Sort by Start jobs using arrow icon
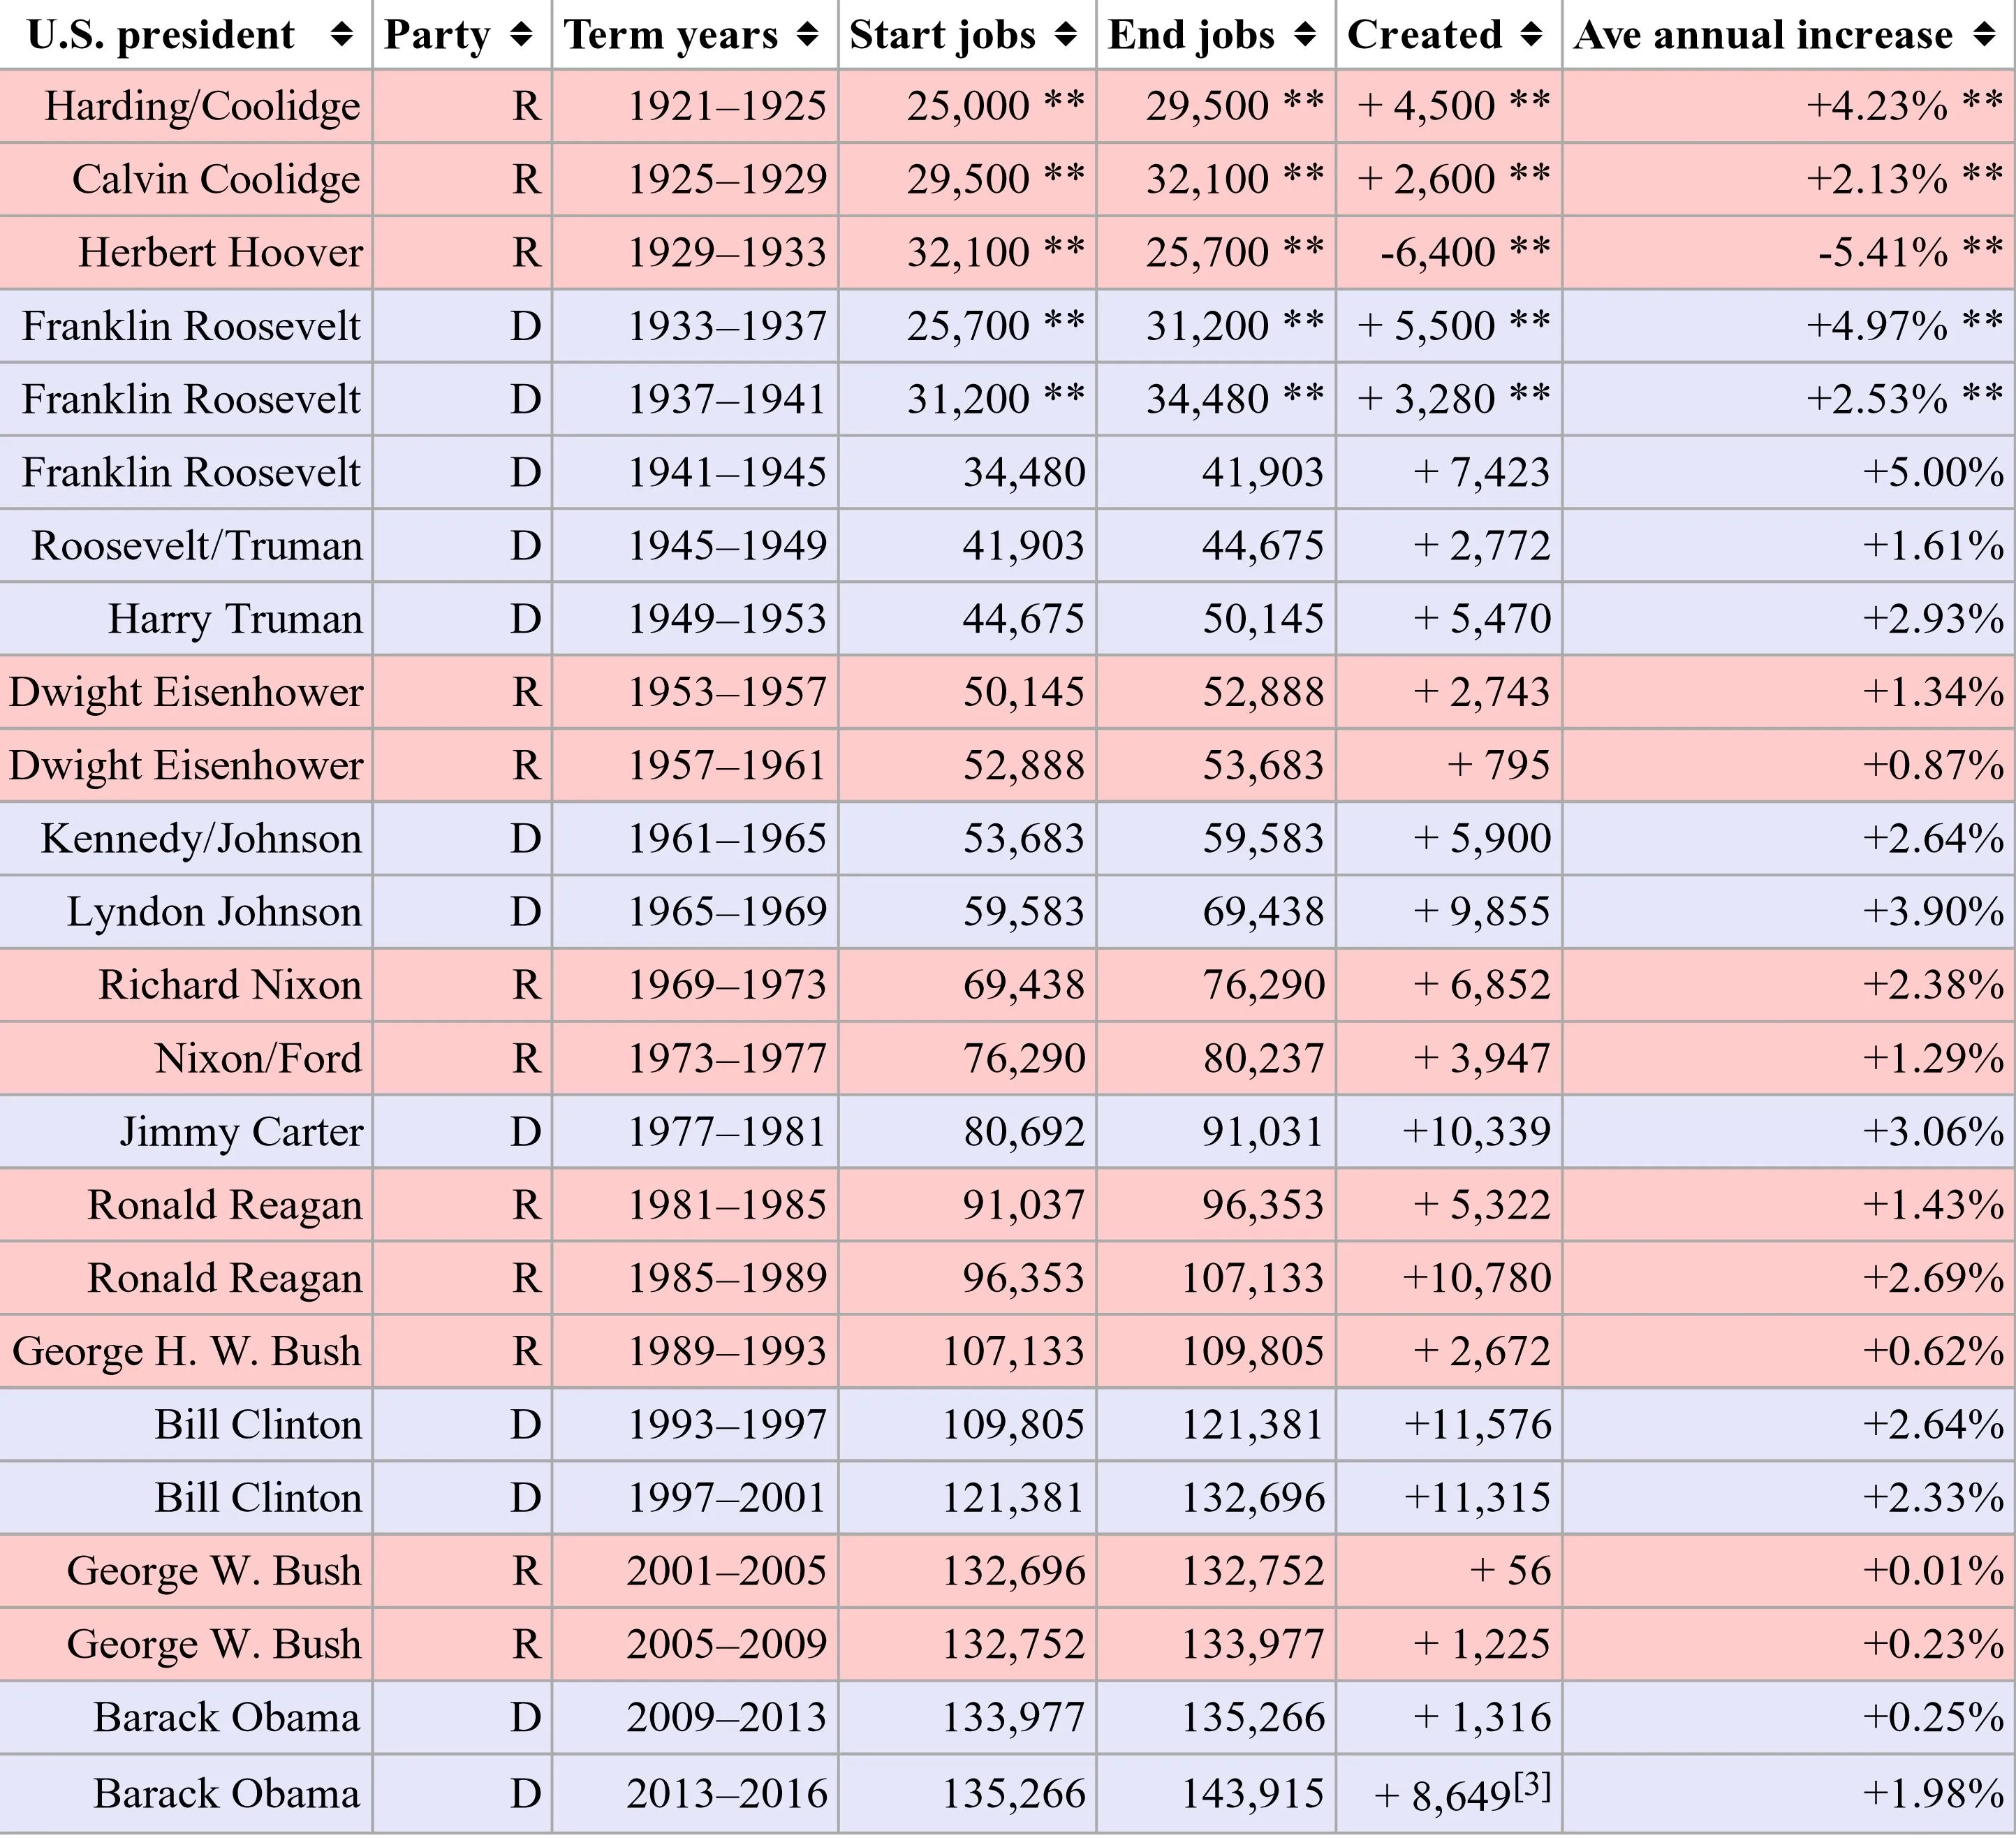Viewport: 2016px width, 1838px height. pyautogui.click(x=1066, y=36)
